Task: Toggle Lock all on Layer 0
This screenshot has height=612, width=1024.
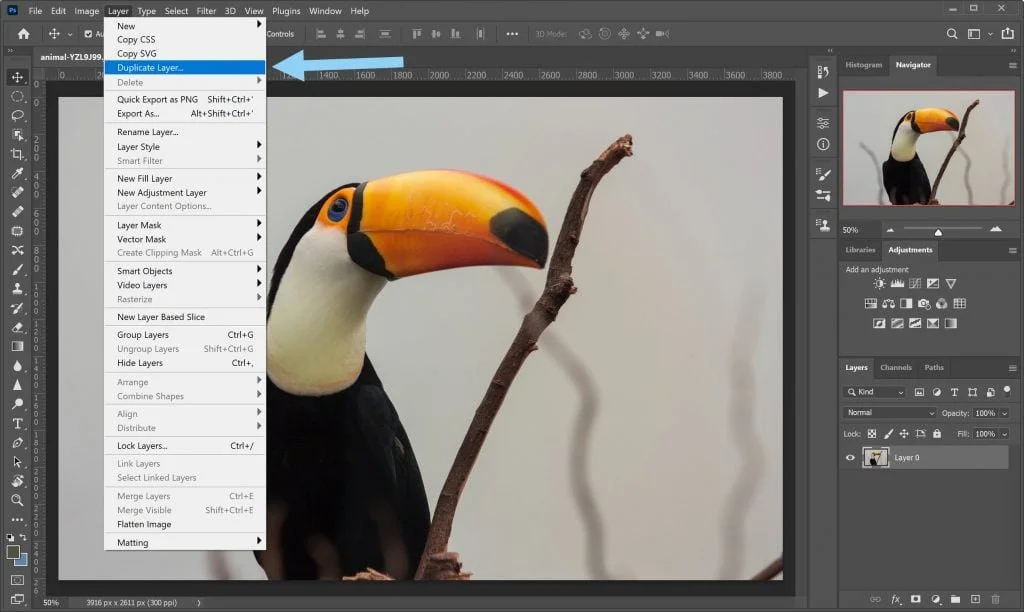Action: [938, 433]
